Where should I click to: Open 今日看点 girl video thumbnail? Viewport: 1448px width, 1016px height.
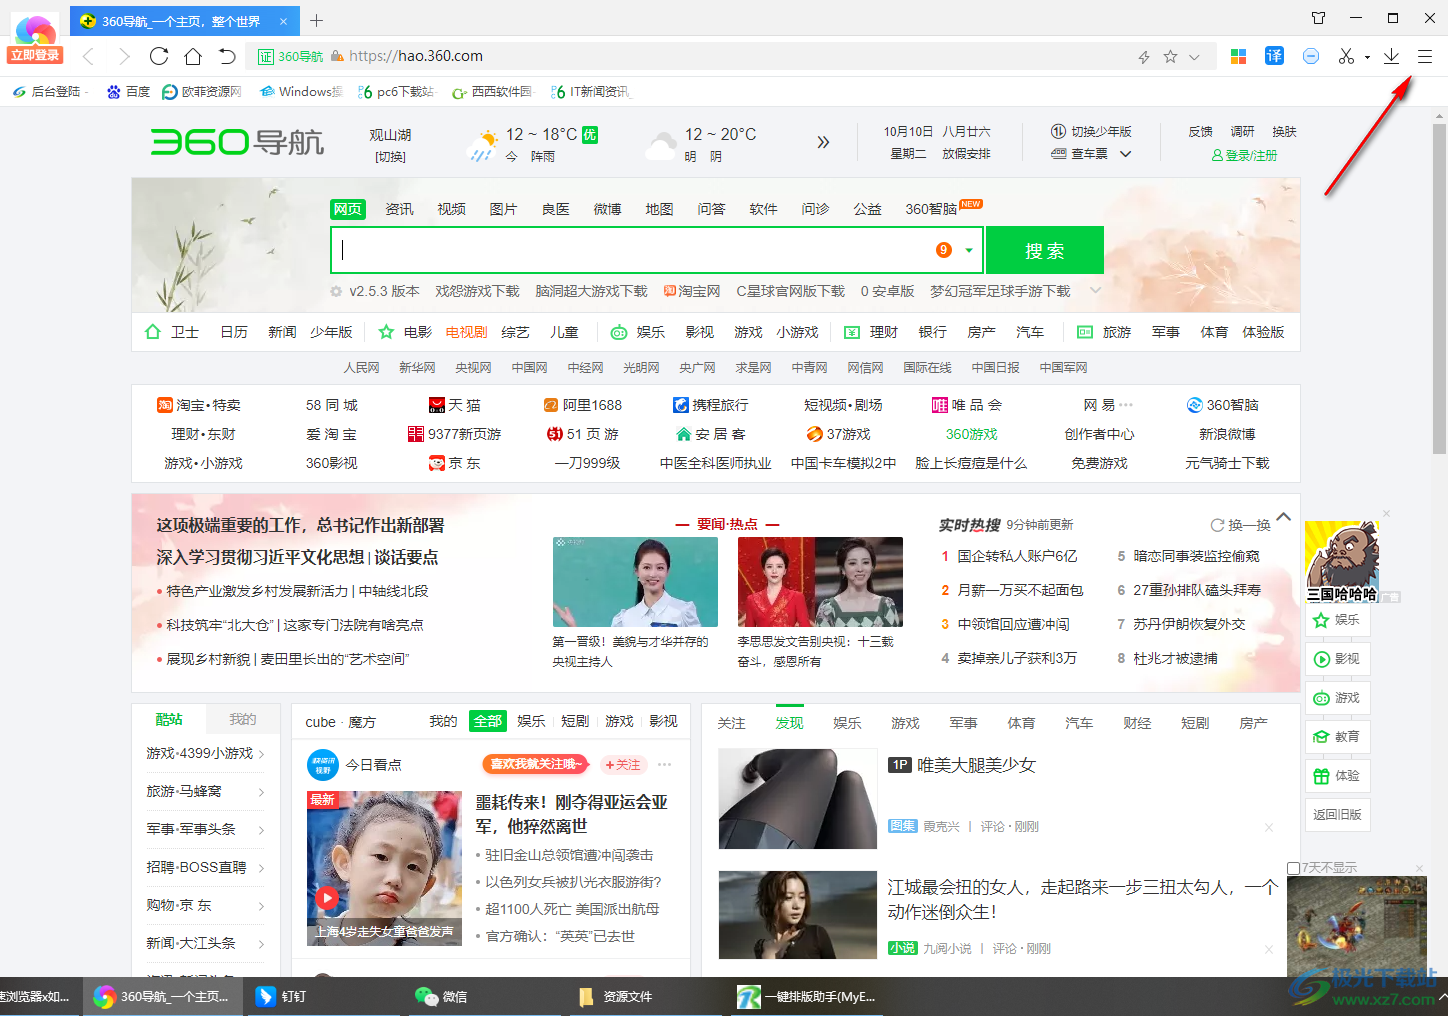click(x=384, y=869)
